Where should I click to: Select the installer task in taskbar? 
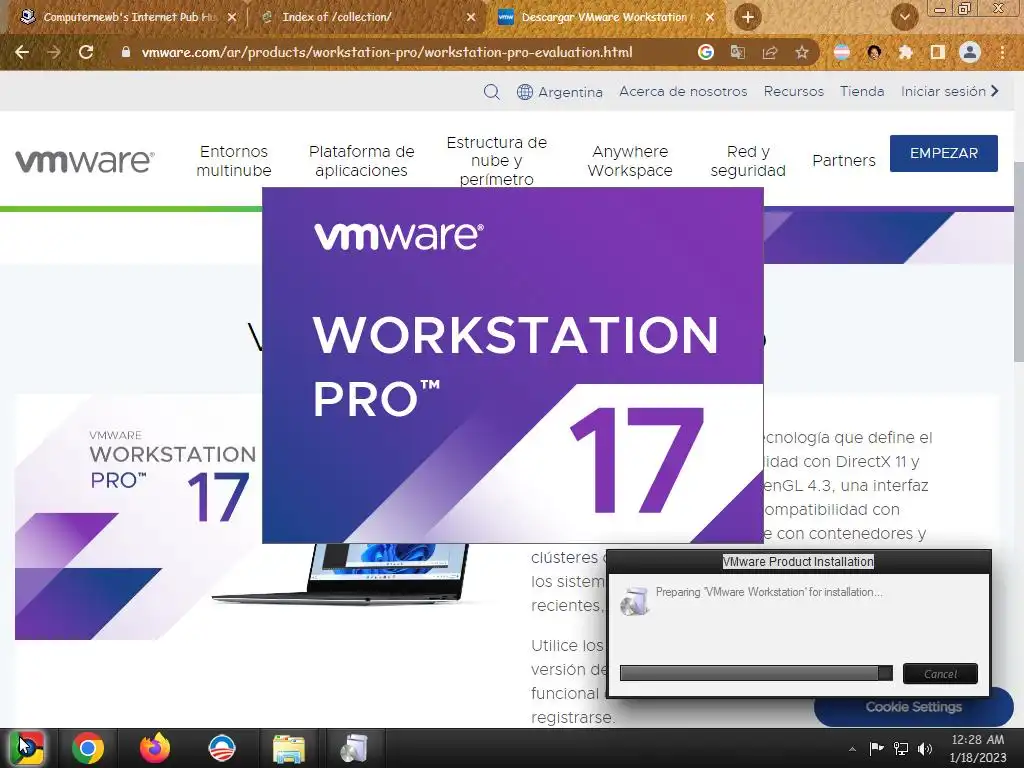click(355, 748)
